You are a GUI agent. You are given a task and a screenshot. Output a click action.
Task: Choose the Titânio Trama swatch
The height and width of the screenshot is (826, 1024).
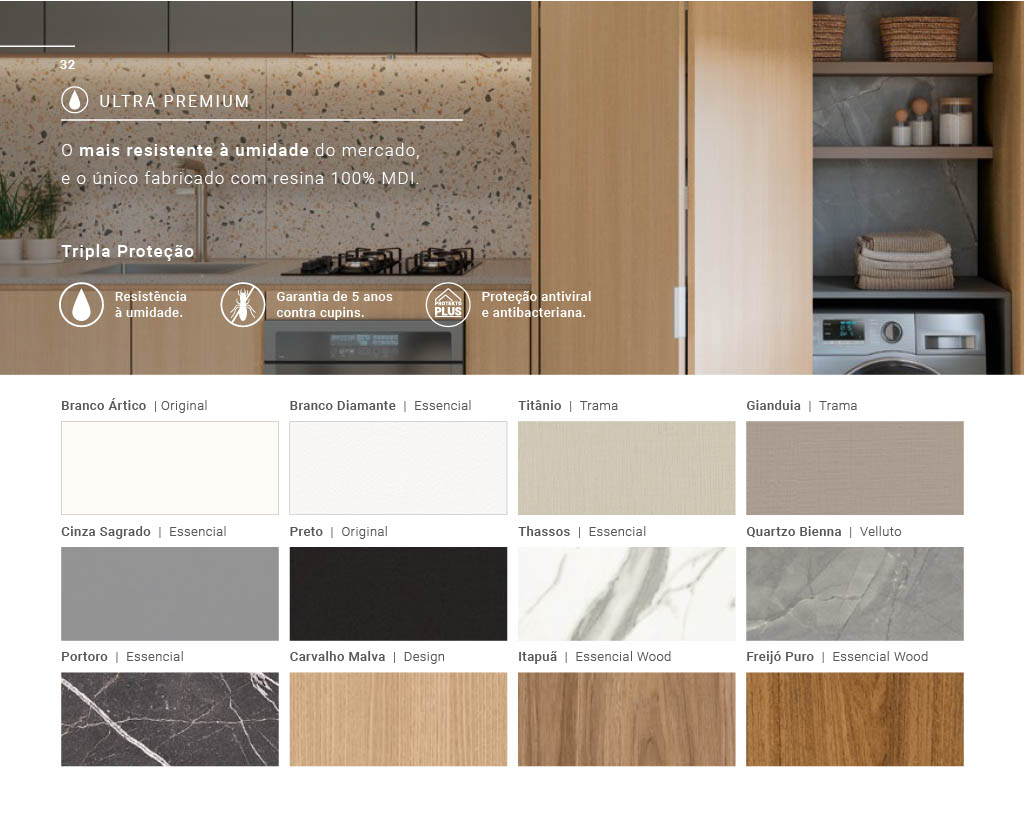626,468
